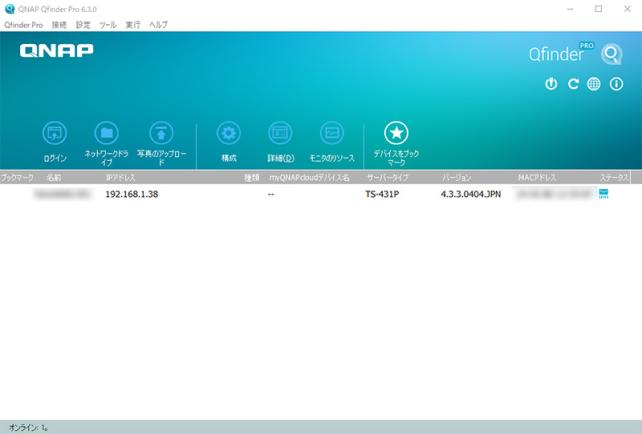Sort by the ステータス (Status) column header
Viewport: 642px width, 434px height.
click(614, 178)
